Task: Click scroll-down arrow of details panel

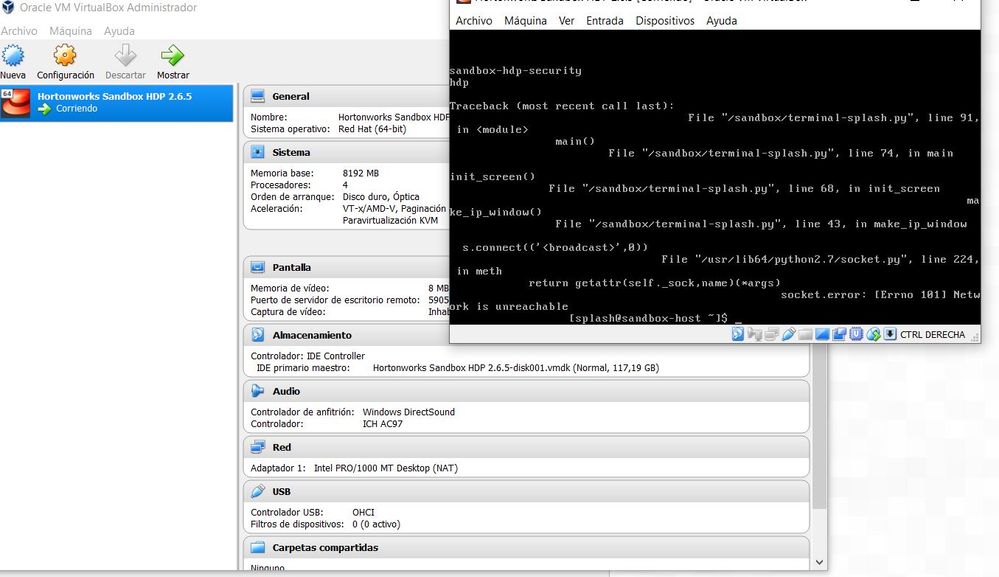Action: 819,562
